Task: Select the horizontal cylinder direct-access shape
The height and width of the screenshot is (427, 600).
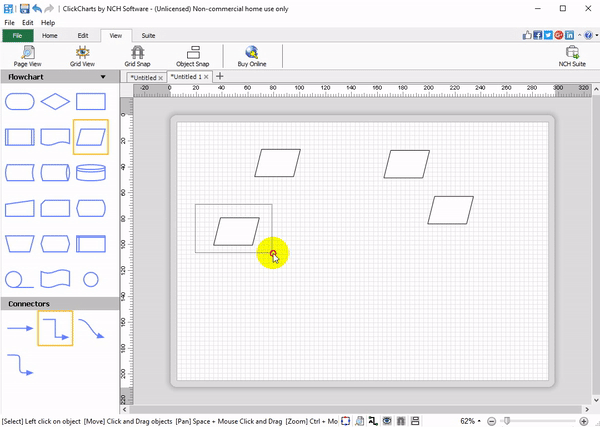Action: (55, 173)
